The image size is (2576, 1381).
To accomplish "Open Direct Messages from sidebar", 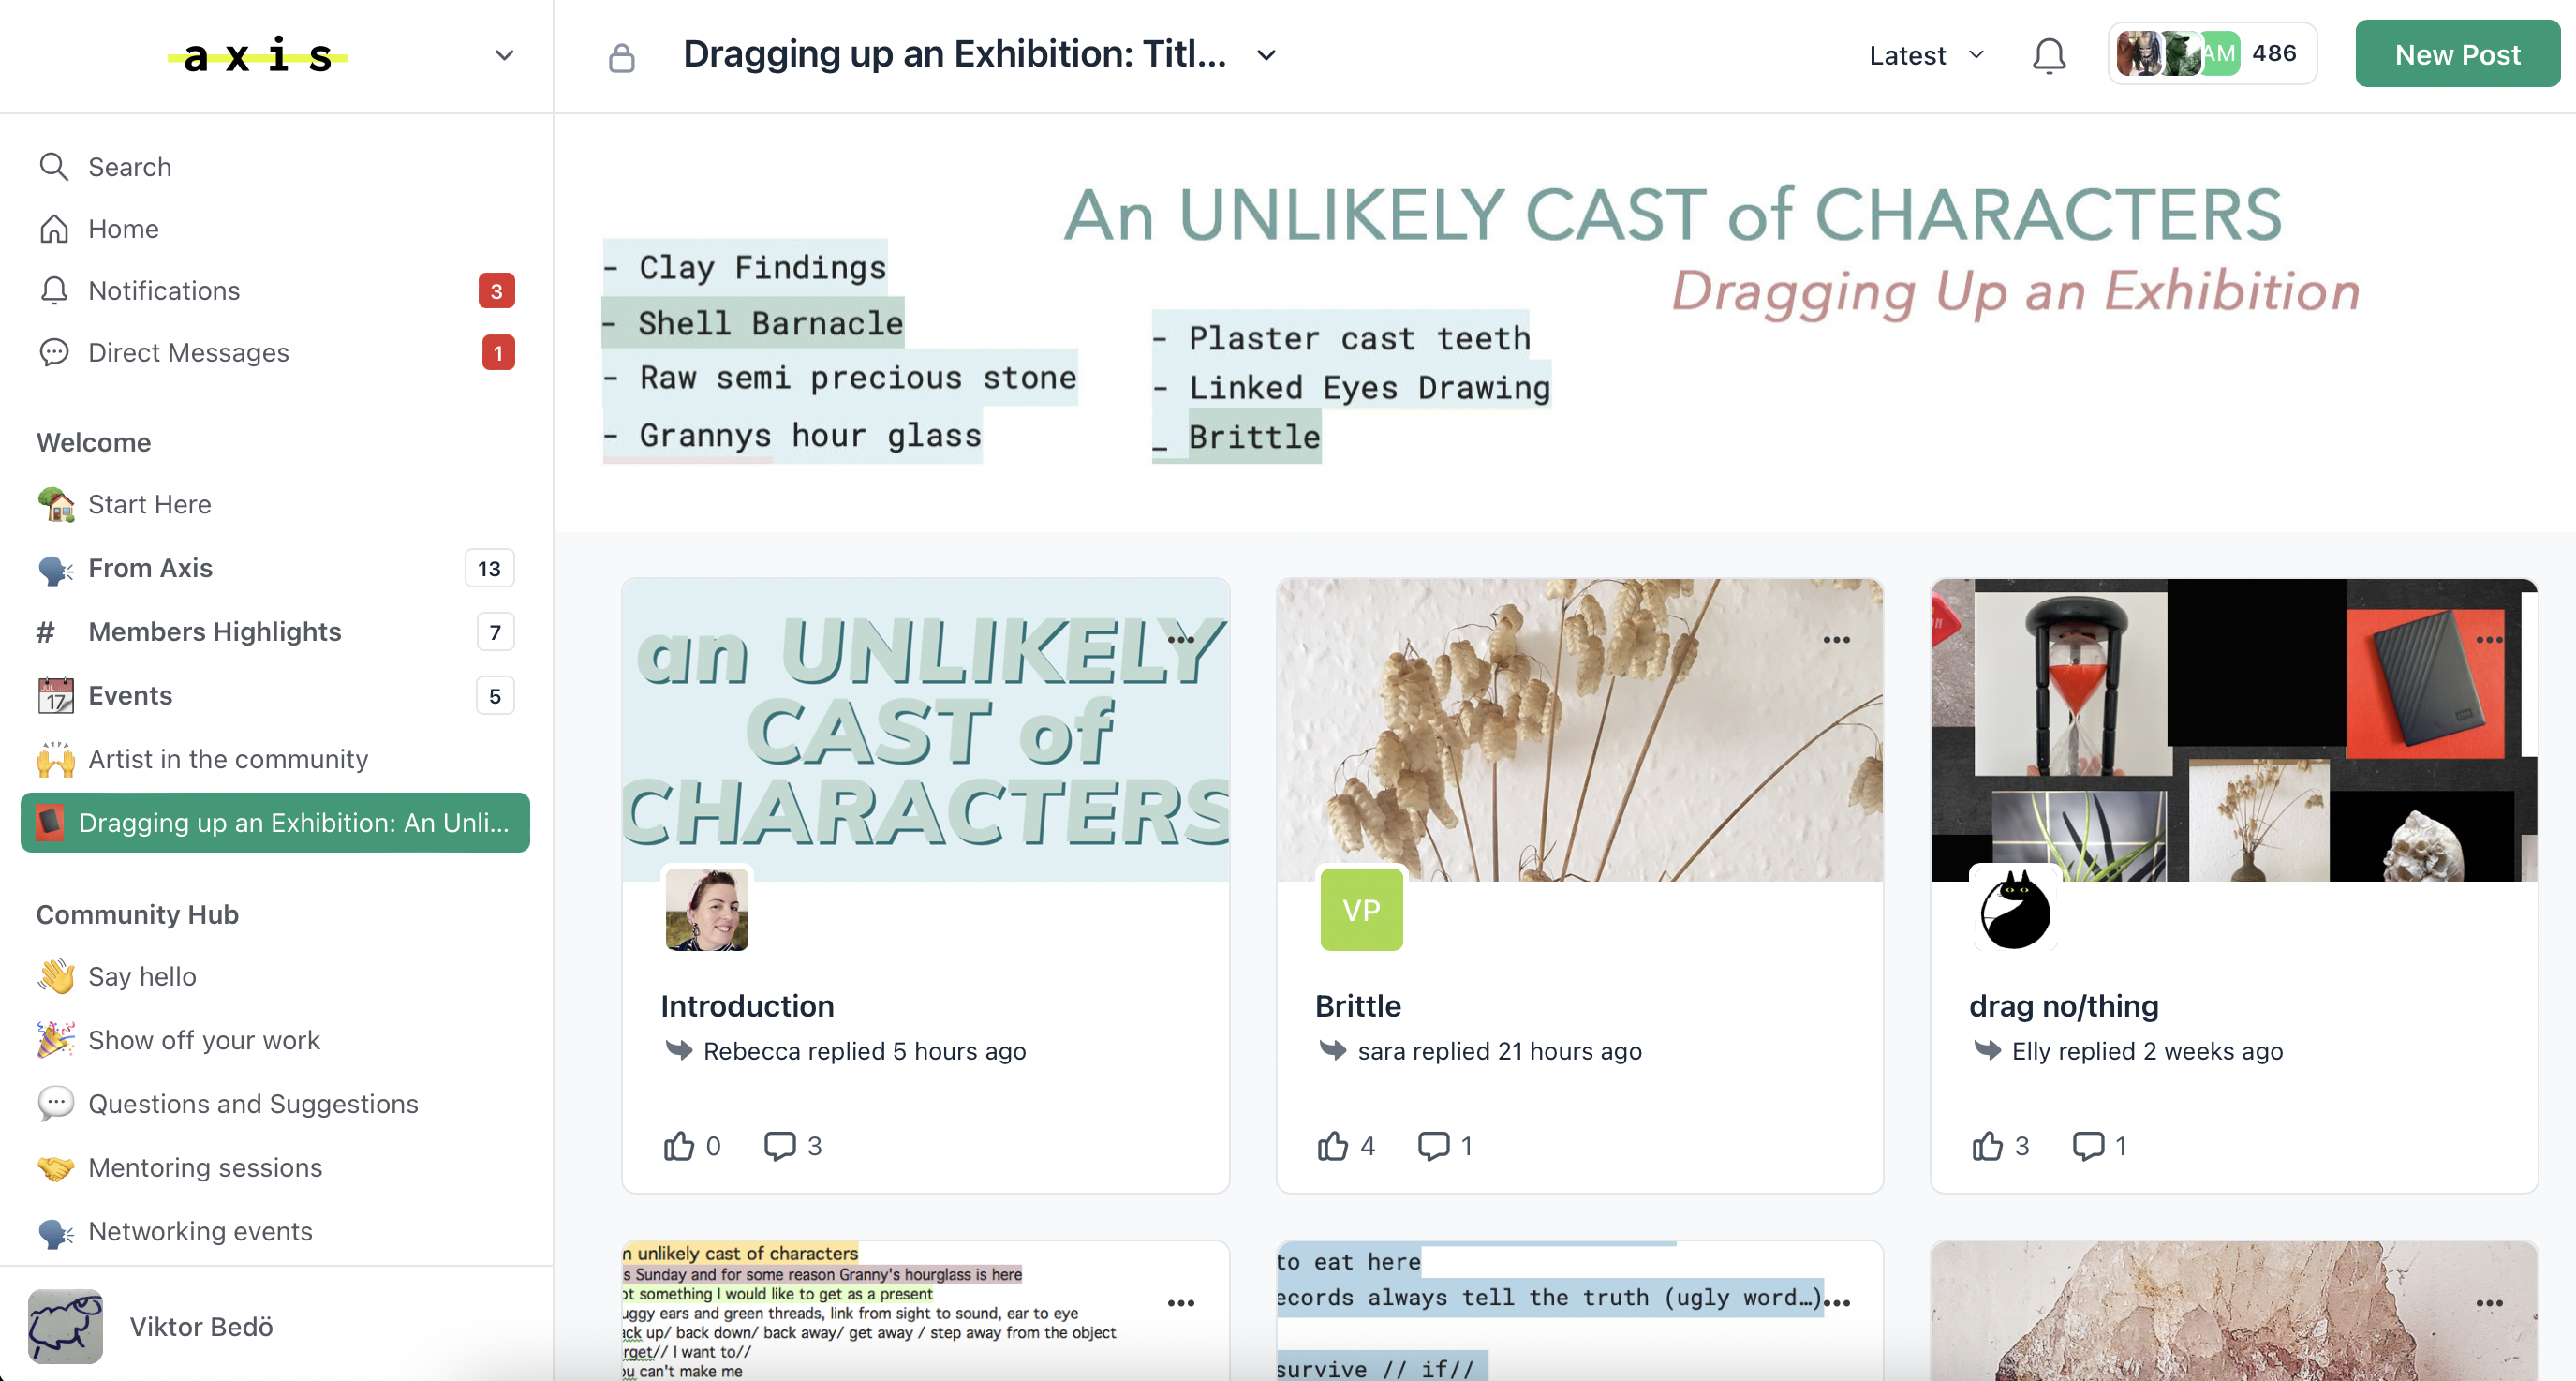I will point(188,352).
